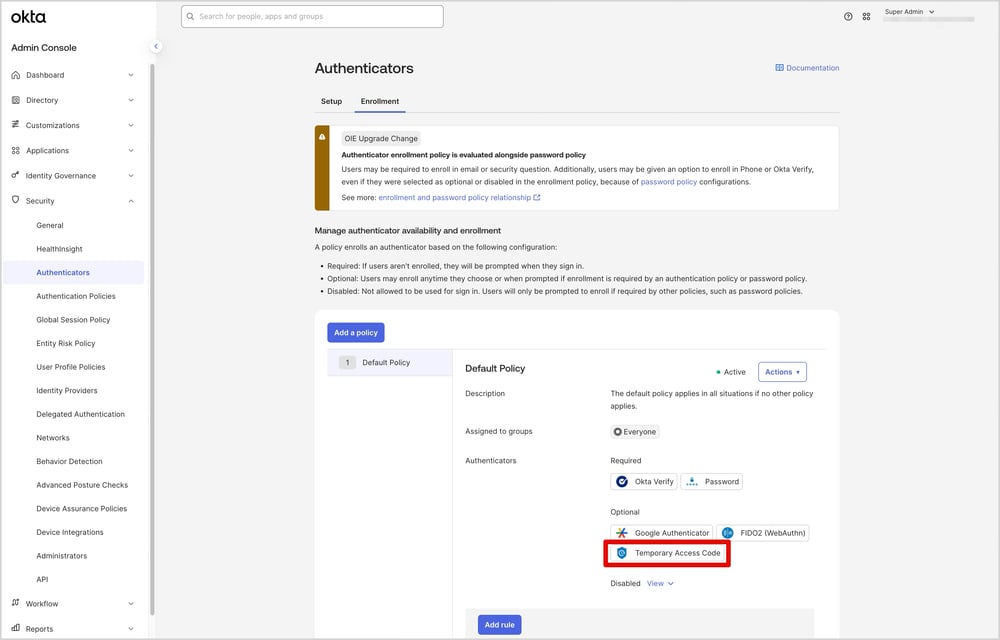Click the Google Authenticator icon
The width and height of the screenshot is (1000, 640).
pyautogui.click(x=622, y=533)
